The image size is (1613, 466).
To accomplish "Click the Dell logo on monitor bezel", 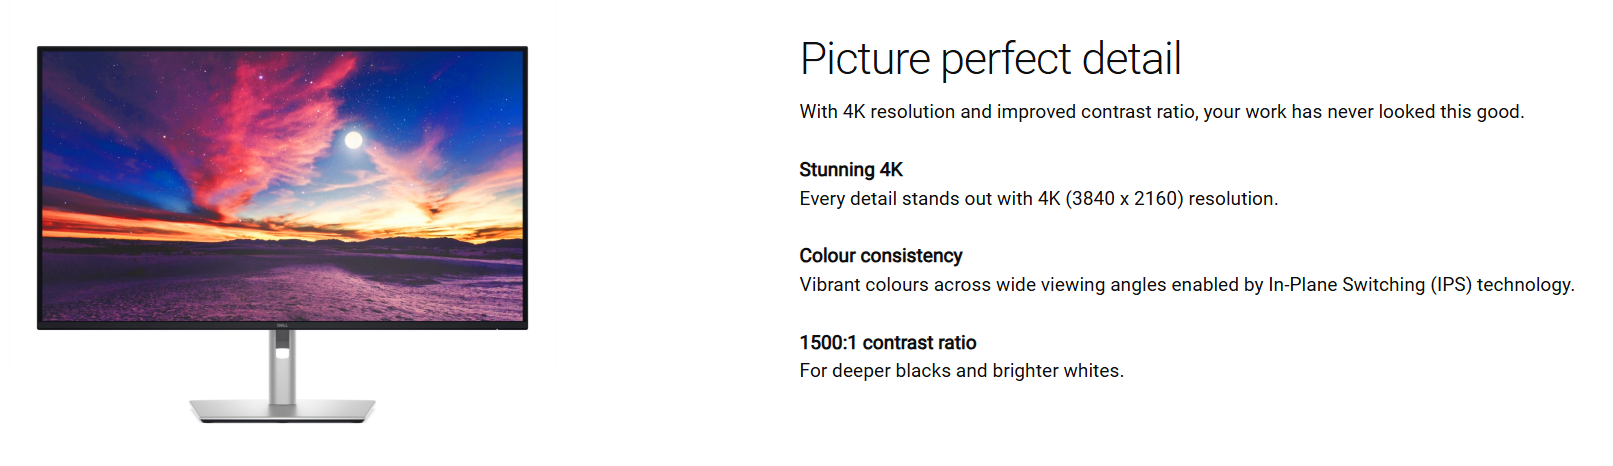I will (x=282, y=325).
